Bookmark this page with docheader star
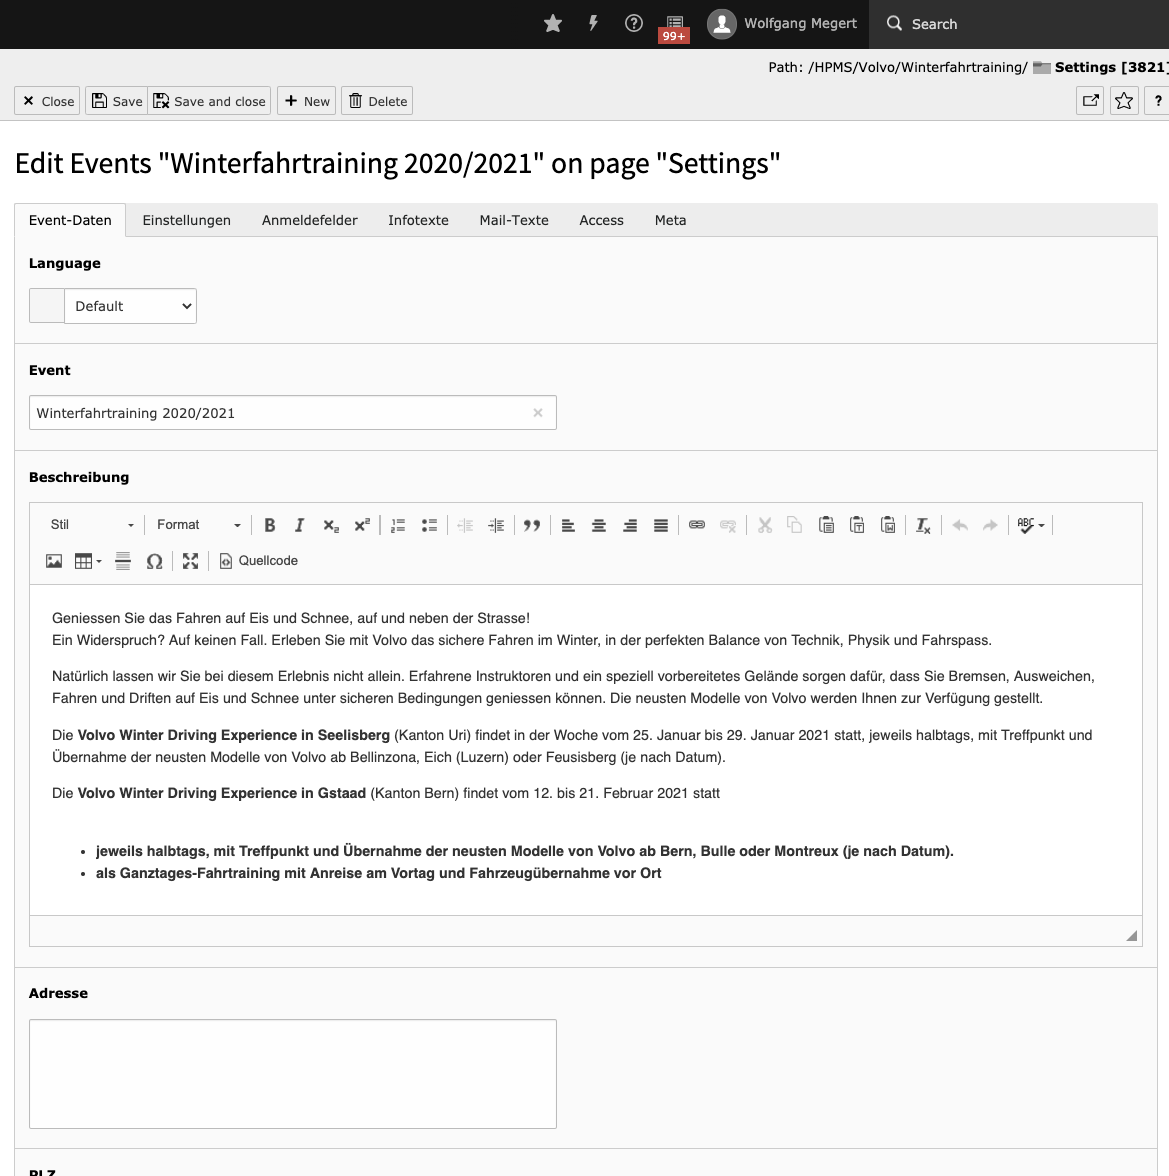1169x1176 pixels. pyautogui.click(x=1124, y=100)
